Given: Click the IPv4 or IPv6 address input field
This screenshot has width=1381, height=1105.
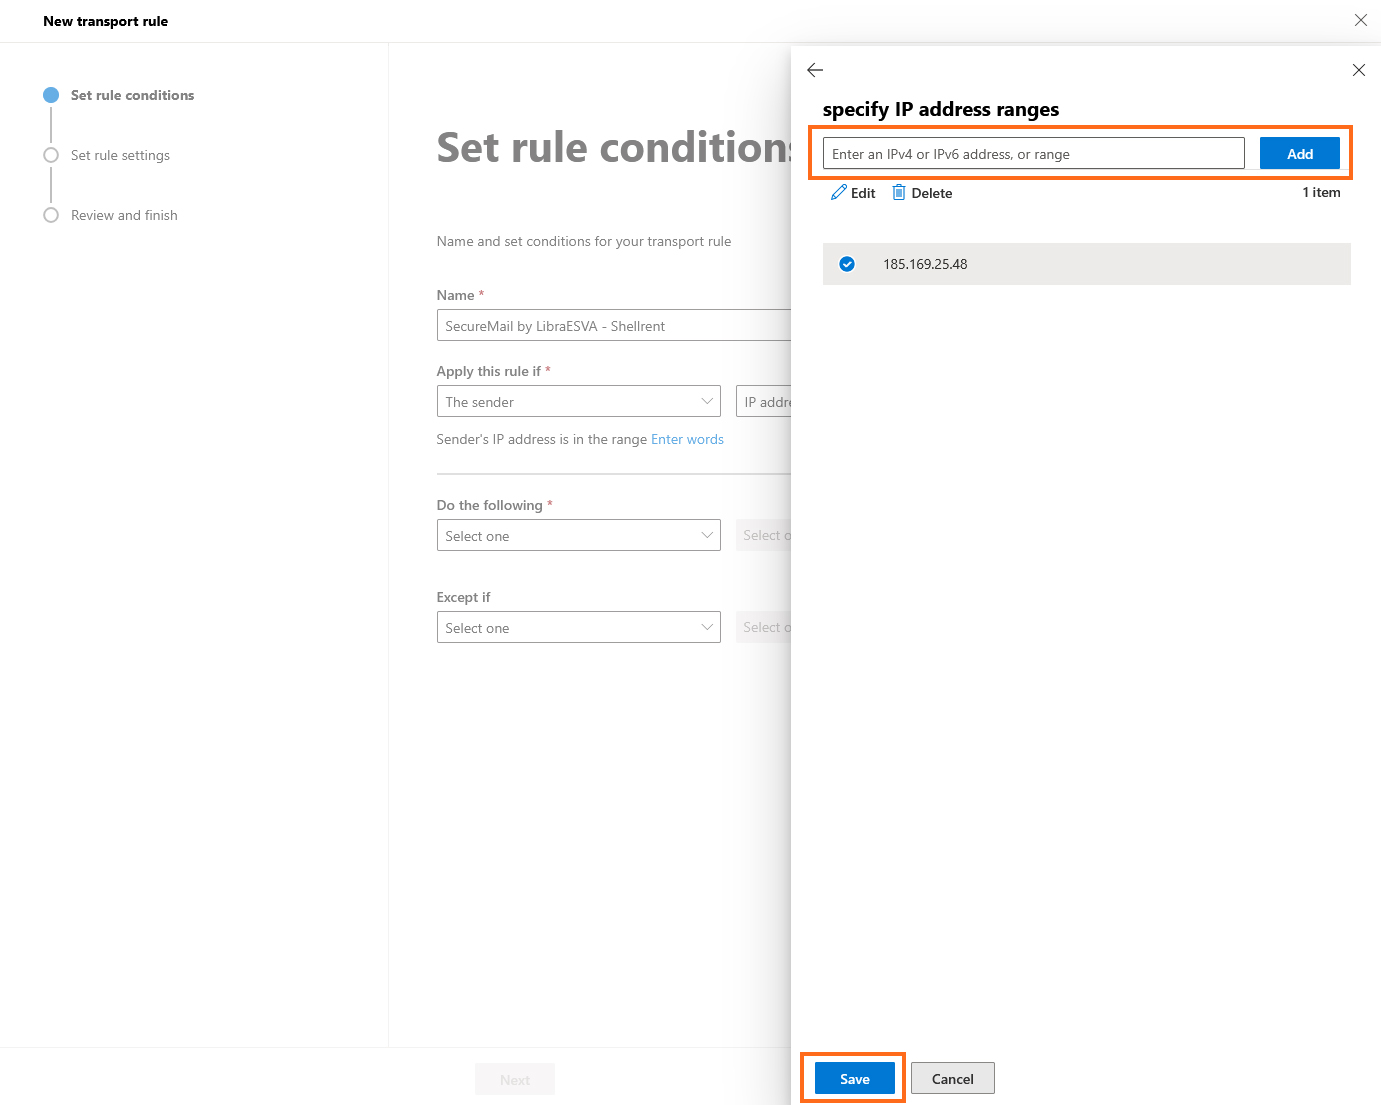Looking at the screenshot, I should (x=1033, y=154).
